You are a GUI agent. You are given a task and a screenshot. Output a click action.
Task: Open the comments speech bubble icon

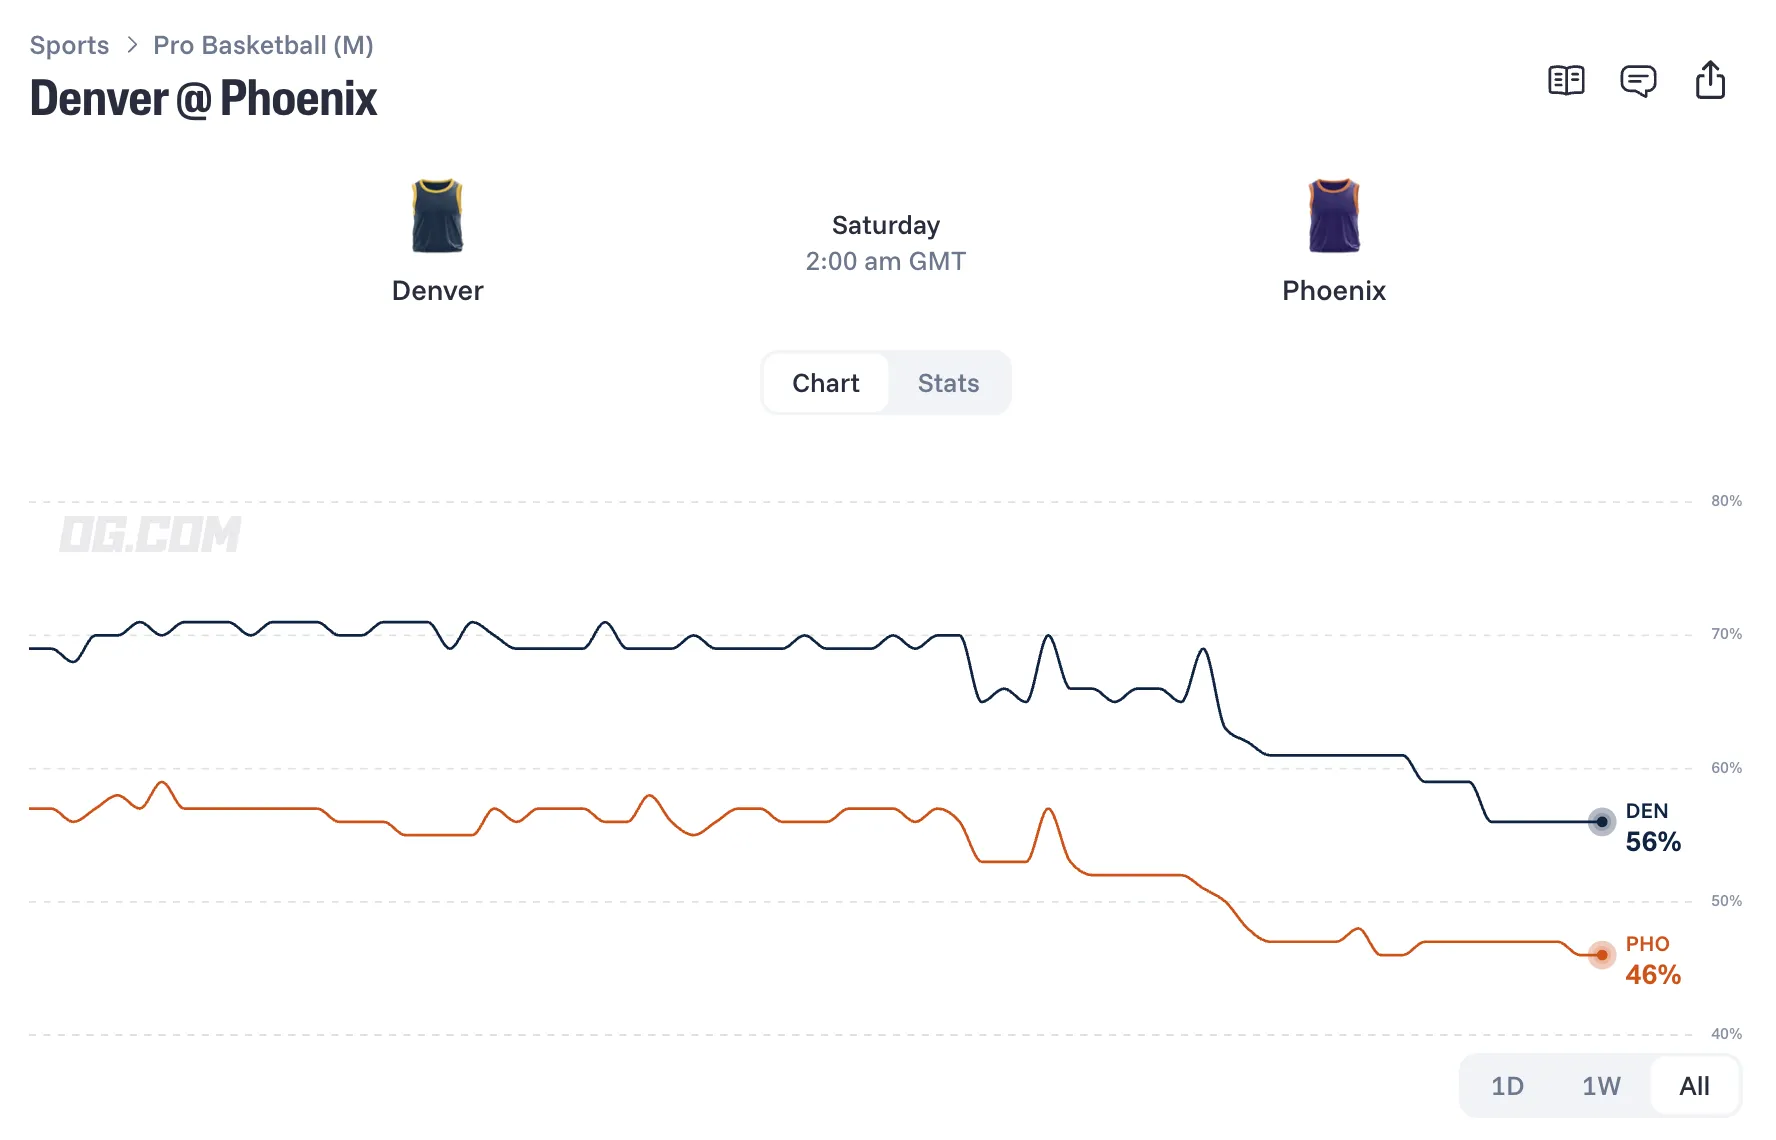coord(1638,80)
